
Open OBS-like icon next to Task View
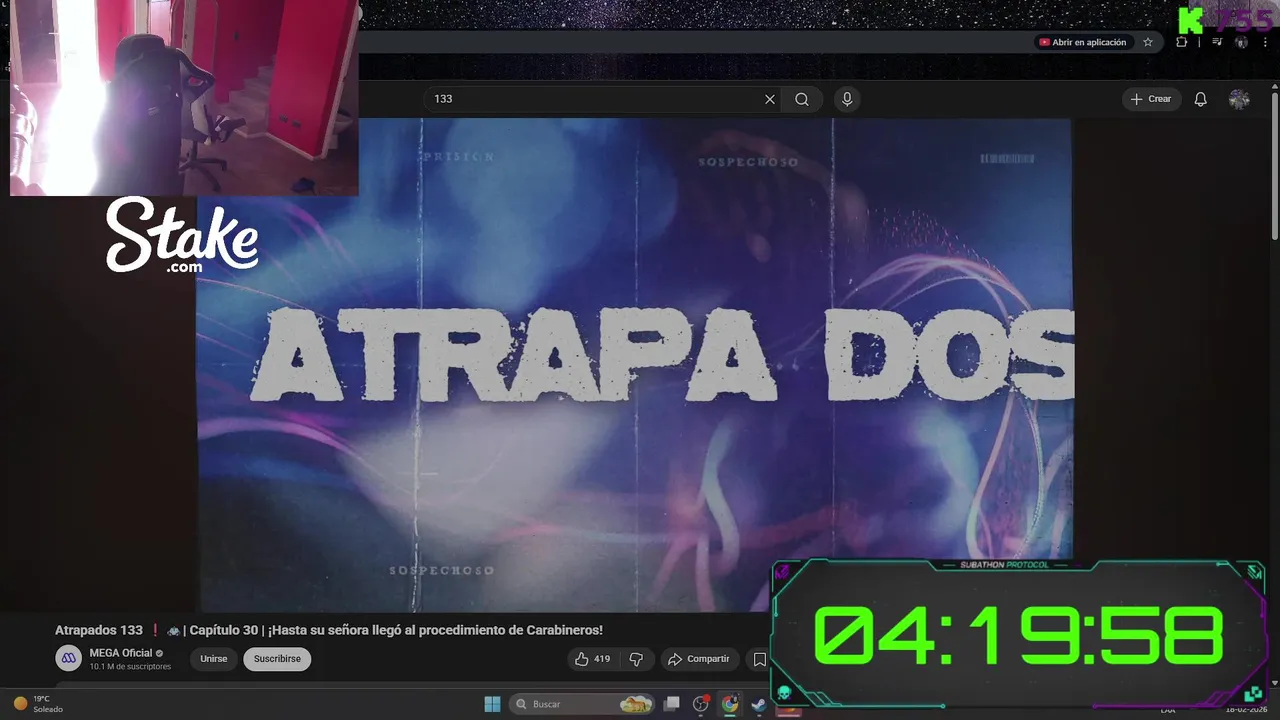click(701, 704)
